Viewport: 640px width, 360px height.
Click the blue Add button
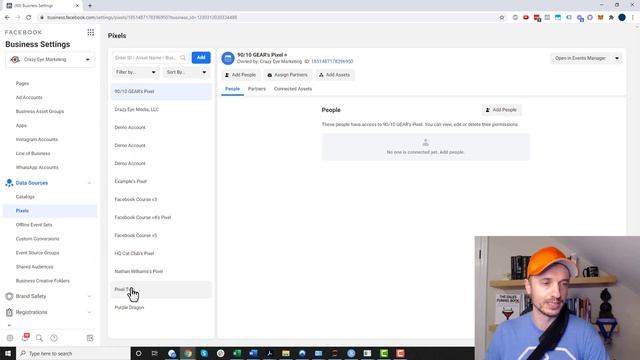[x=201, y=58]
